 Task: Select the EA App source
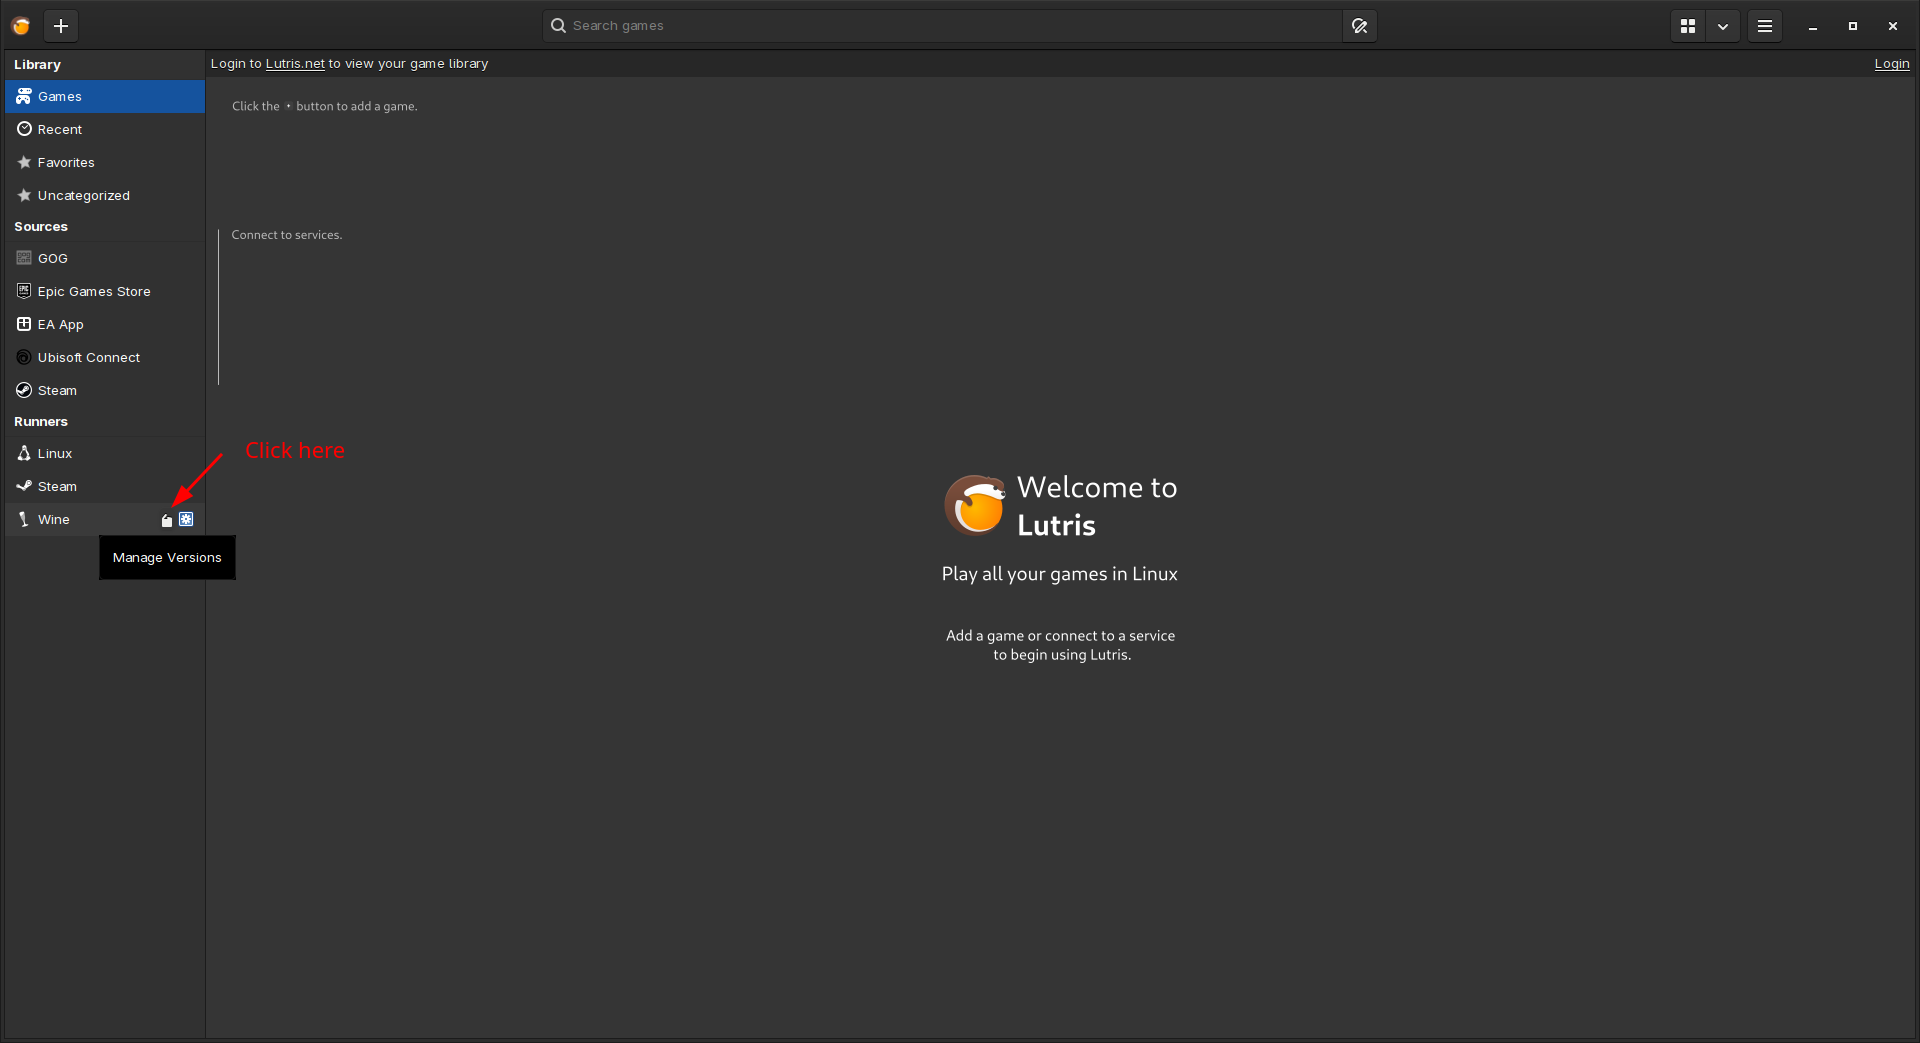(59, 324)
